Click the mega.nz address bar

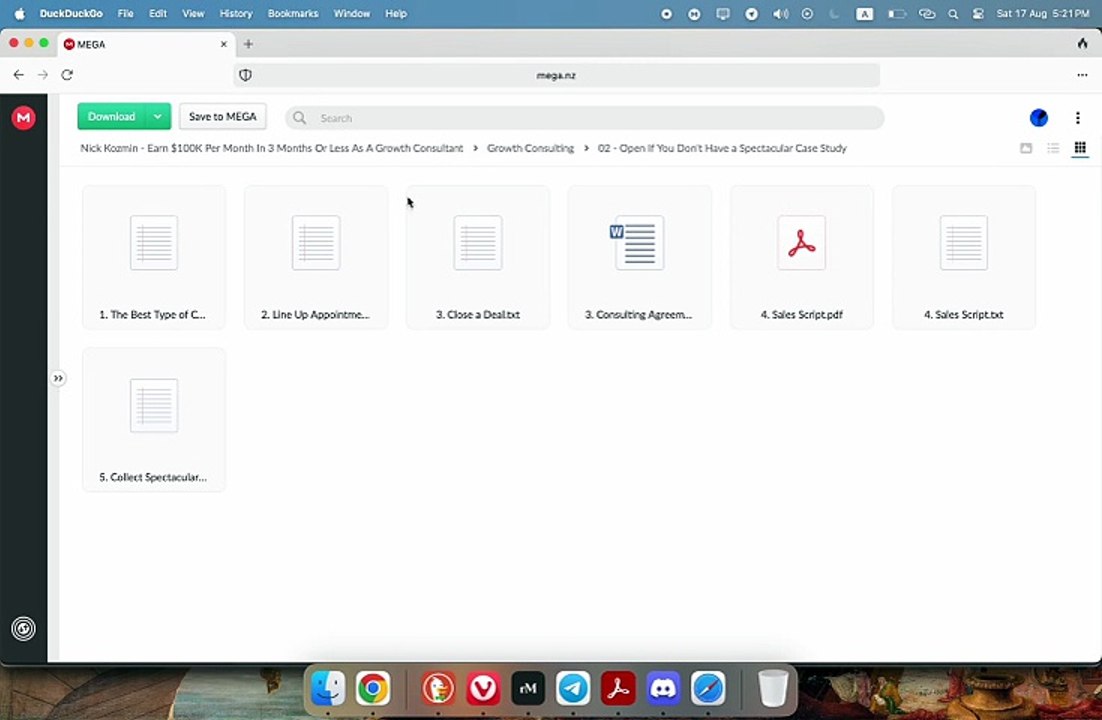click(x=557, y=75)
